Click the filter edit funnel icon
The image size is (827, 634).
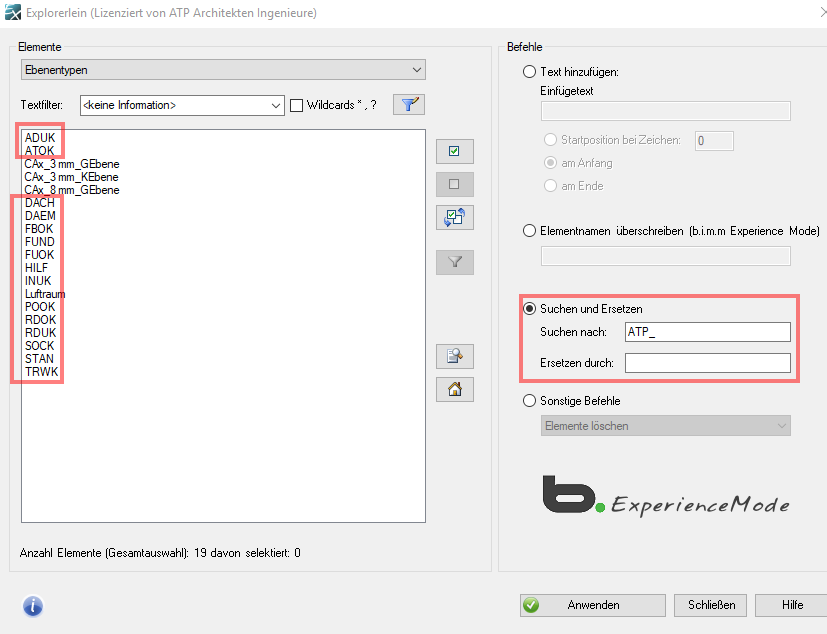pyautogui.click(x=408, y=104)
